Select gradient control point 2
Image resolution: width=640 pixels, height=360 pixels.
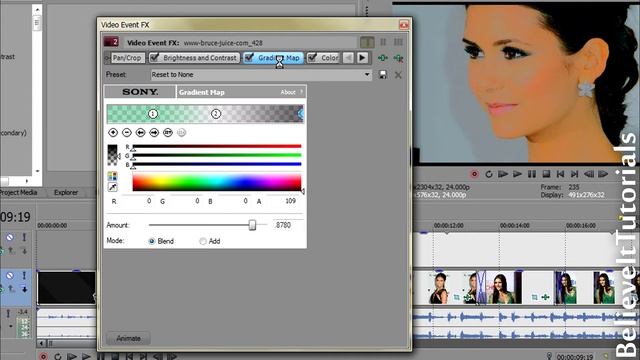(216, 113)
